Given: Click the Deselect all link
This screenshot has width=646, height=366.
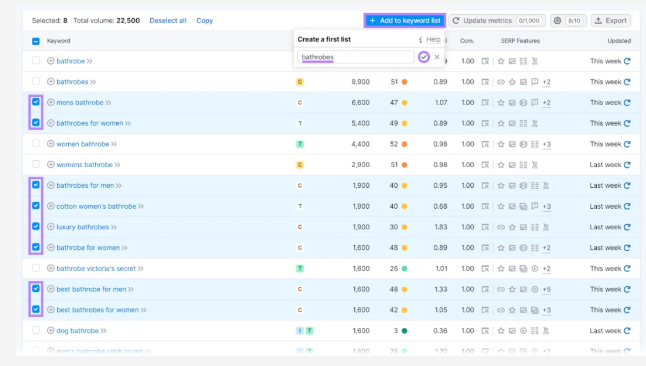Looking at the screenshot, I should tap(168, 21).
